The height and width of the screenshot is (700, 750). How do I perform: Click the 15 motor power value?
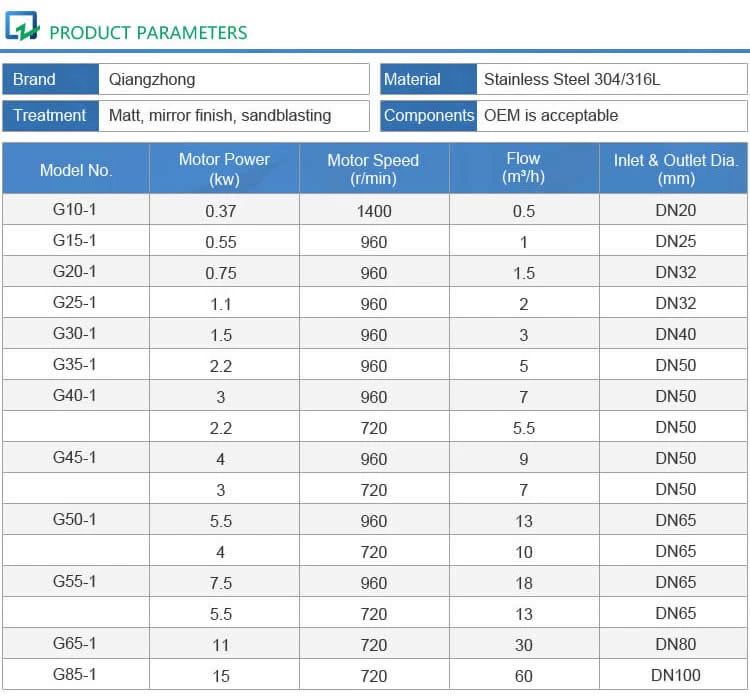[x=221, y=676]
